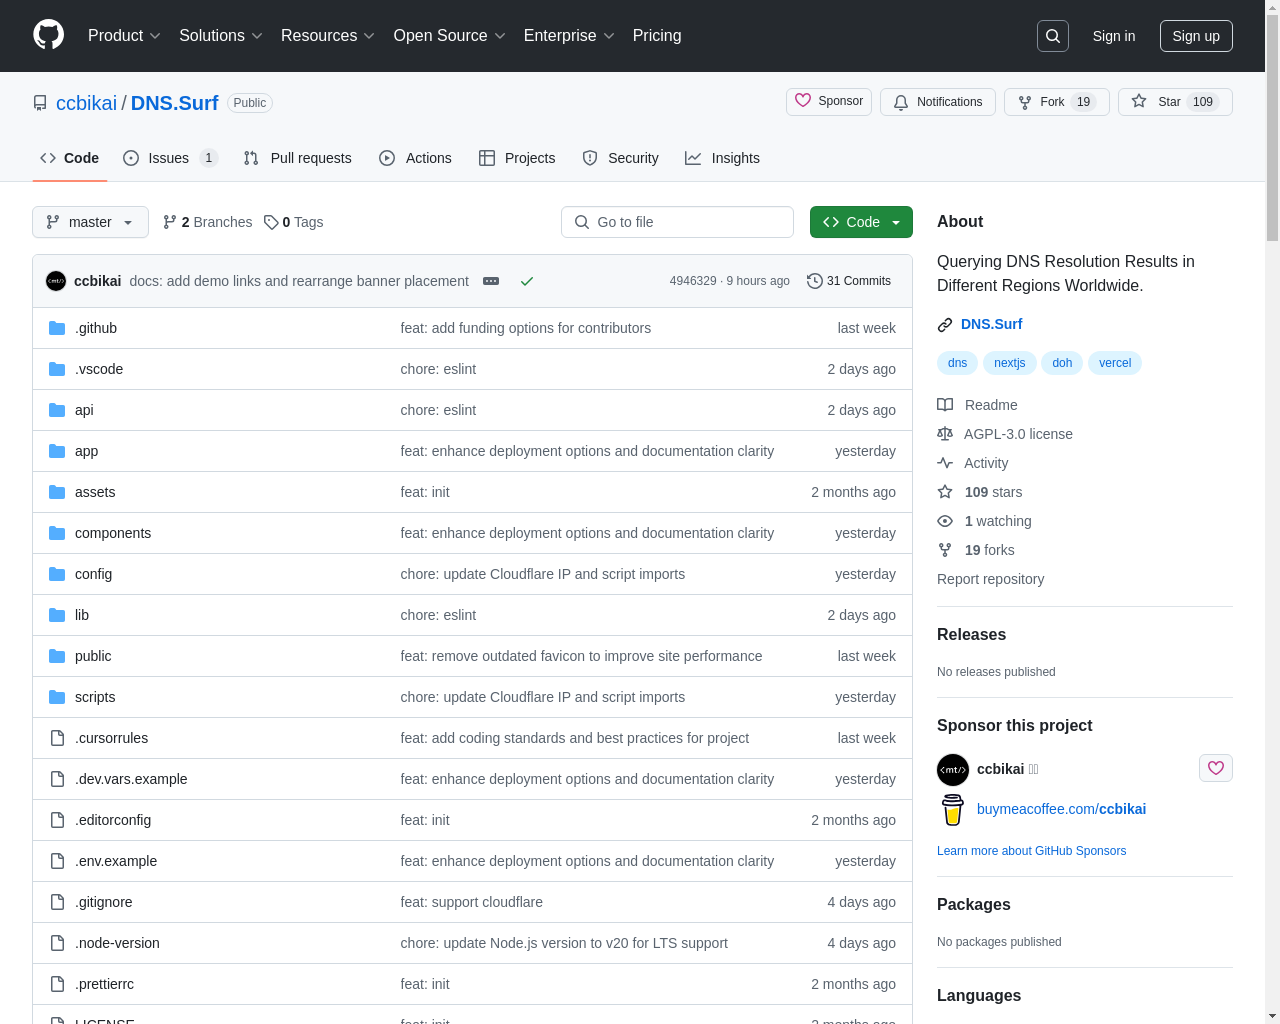Viewport: 1280px width, 1024px height.
Task: Click the scripts folder icon
Action: (x=57, y=697)
